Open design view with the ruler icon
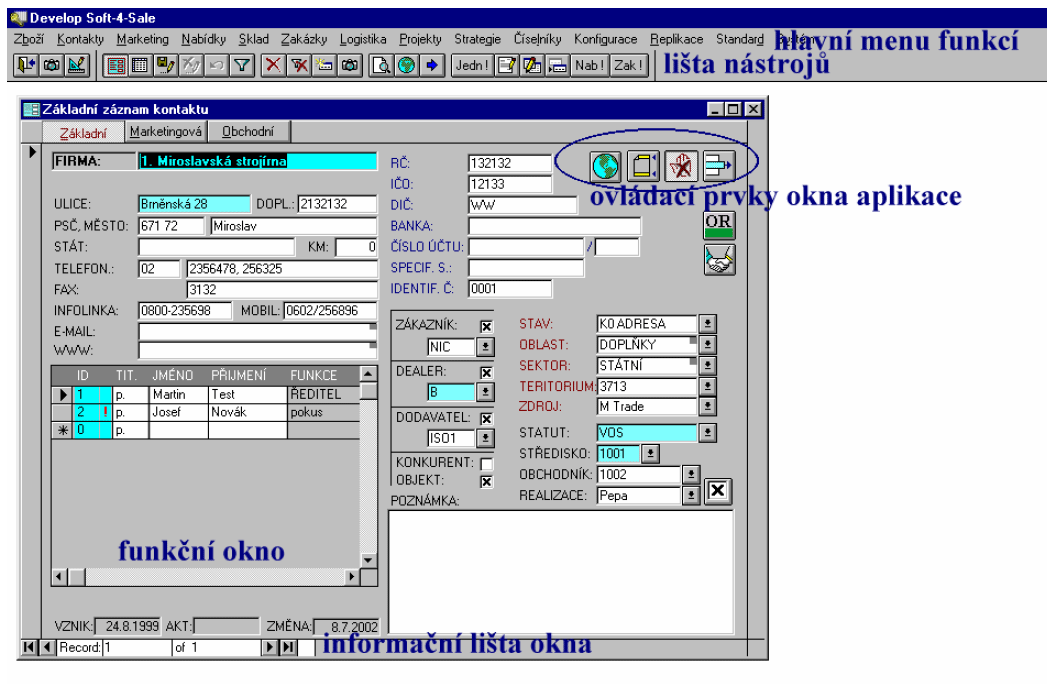This screenshot has width=1054, height=684. 77,66
